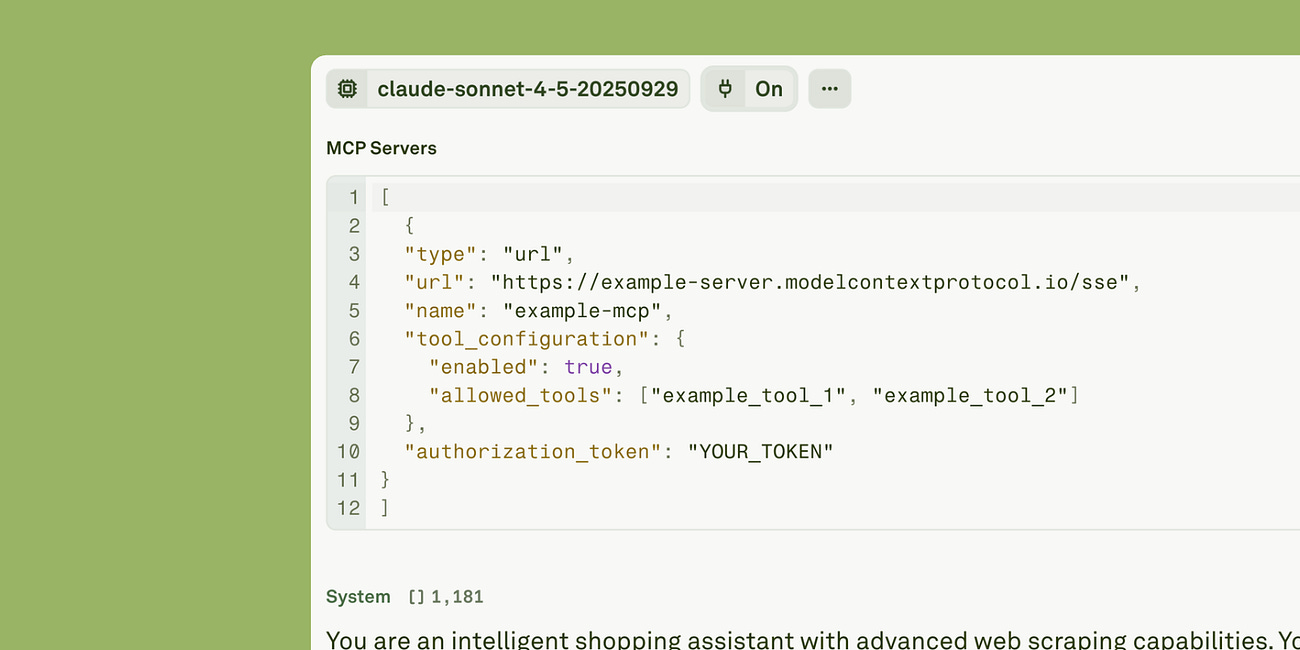Click the "name": "example-mcp" line
Viewport: 1300px width, 650px height.
pos(539,310)
